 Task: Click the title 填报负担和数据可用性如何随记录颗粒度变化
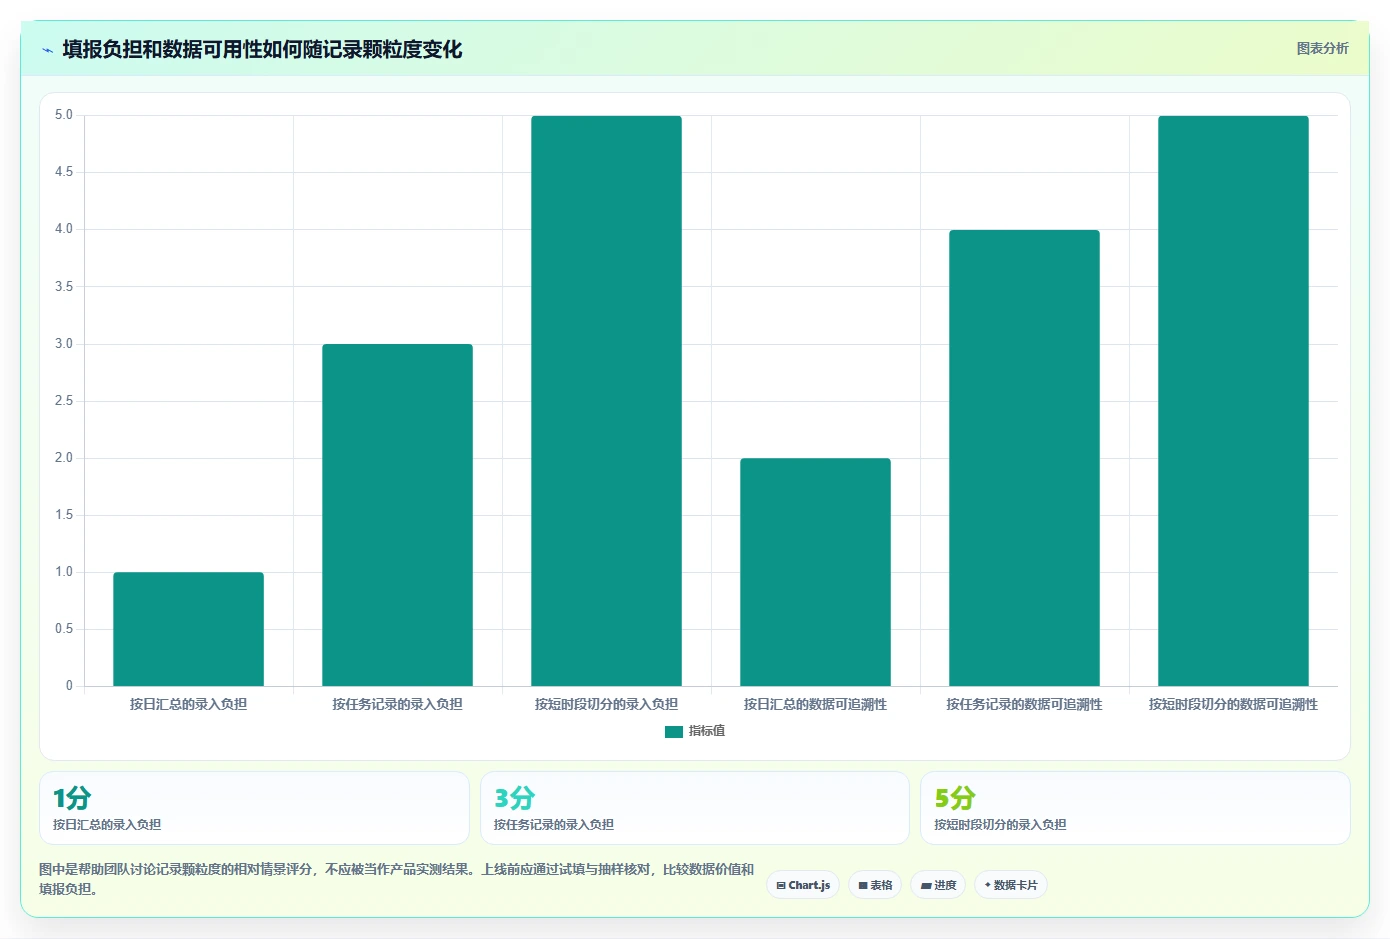[x=262, y=49]
